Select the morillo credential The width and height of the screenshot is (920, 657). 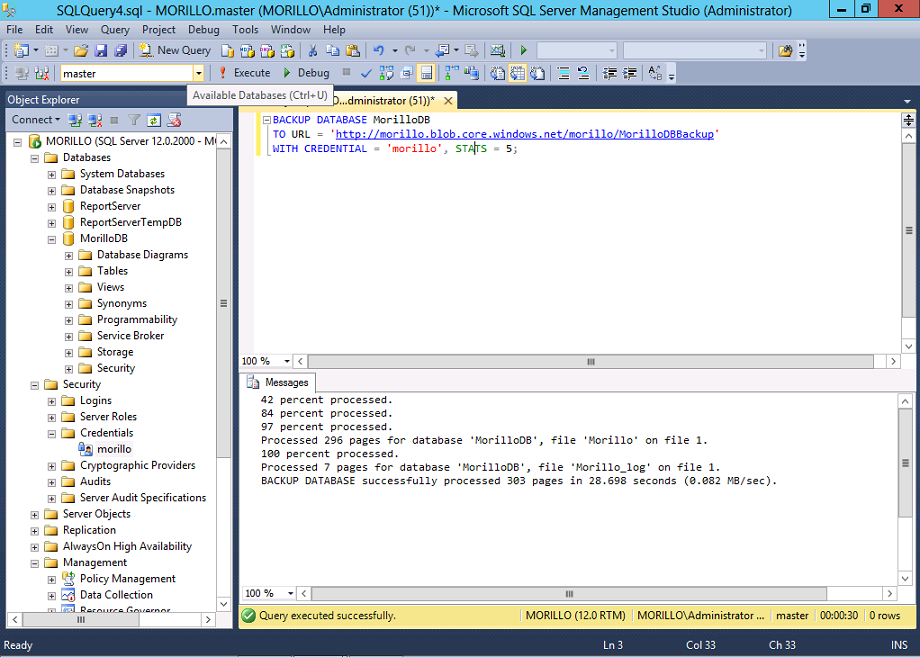pos(114,449)
